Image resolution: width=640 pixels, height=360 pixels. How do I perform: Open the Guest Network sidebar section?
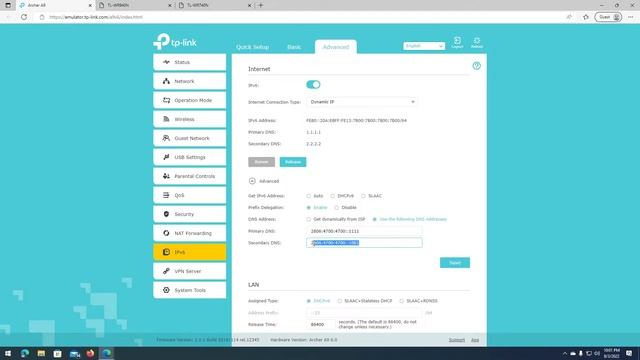click(x=189, y=138)
